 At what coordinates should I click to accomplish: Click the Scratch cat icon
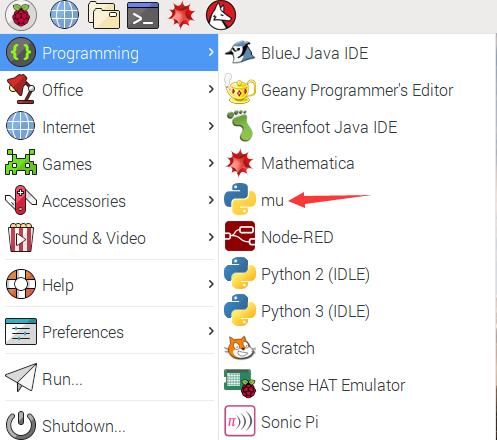[240, 348]
